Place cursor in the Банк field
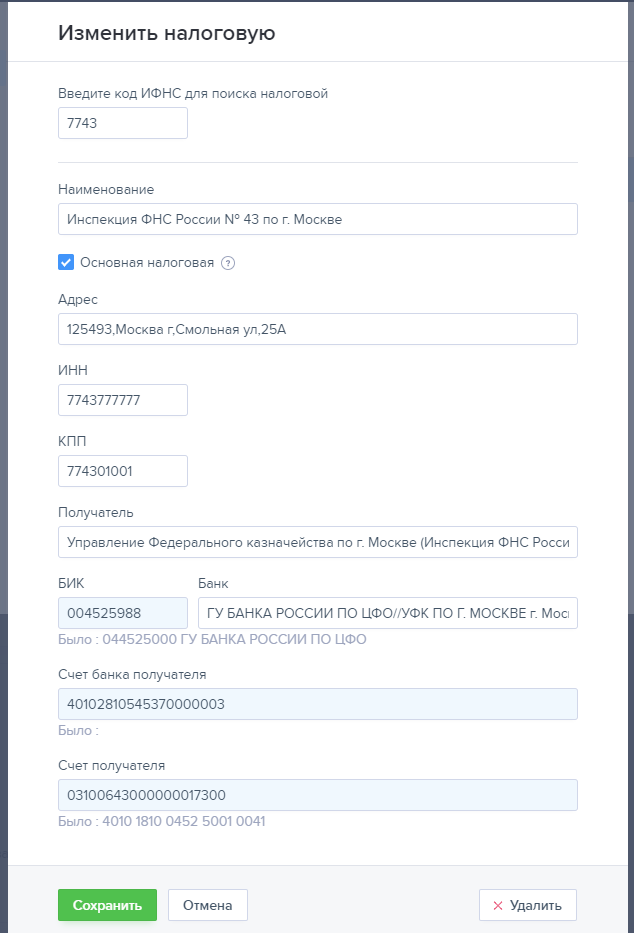The width and height of the screenshot is (634, 933). (387, 613)
